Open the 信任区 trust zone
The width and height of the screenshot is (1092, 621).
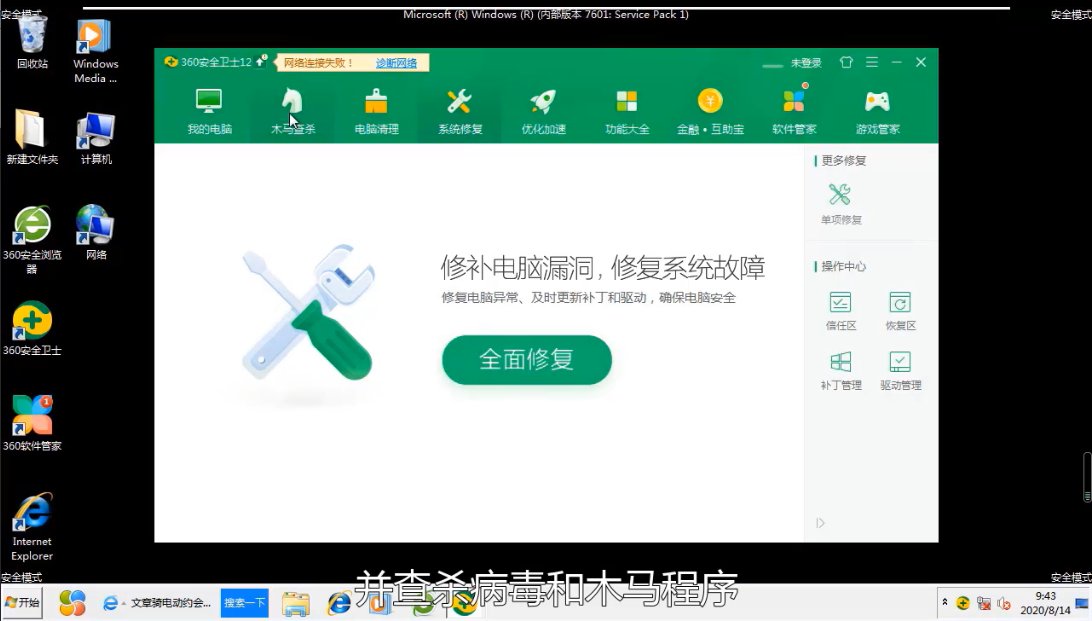coord(841,310)
